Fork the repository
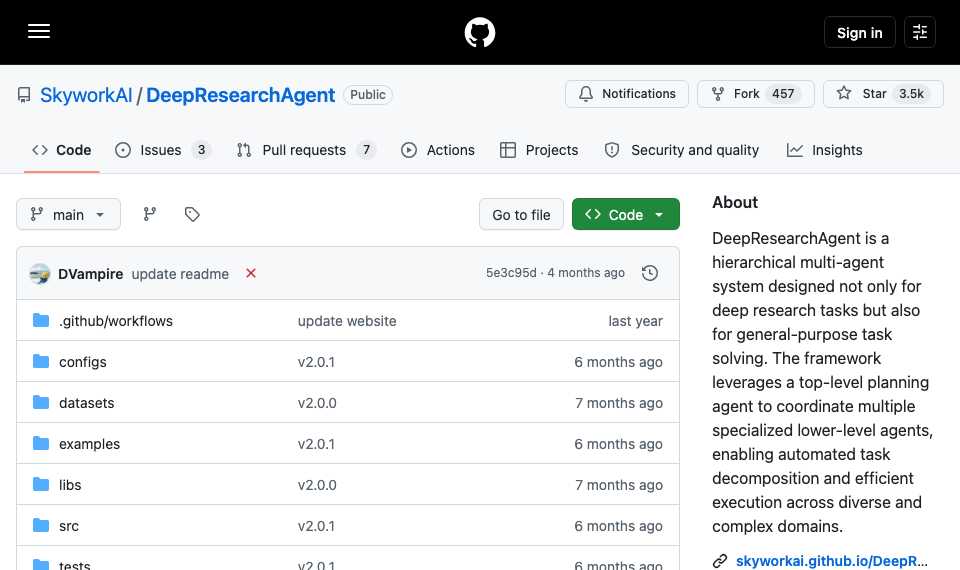960x570 pixels. (756, 94)
